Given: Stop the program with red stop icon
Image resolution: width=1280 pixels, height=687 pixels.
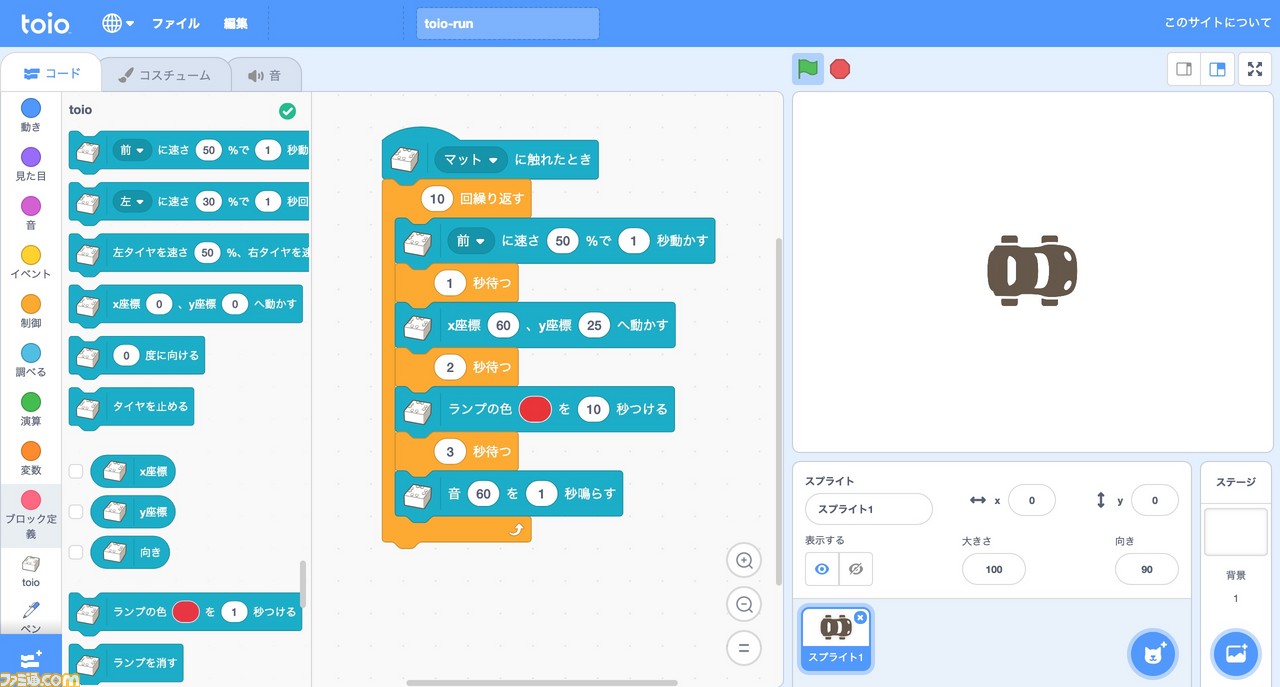Looking at the screenshot, I should point(840,69).
